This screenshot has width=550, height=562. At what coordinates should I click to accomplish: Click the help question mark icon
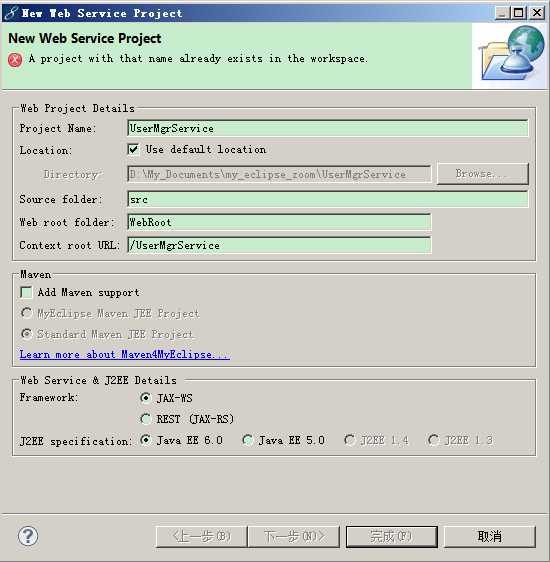coord(28,536)
